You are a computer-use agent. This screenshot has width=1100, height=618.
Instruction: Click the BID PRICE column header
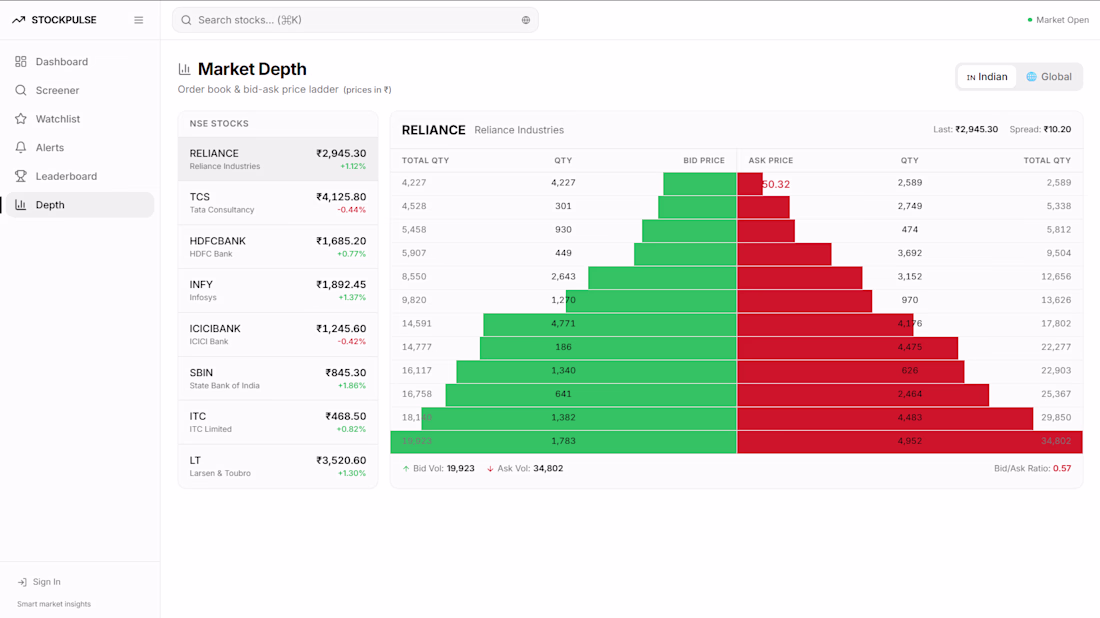[x=704, y=161]
